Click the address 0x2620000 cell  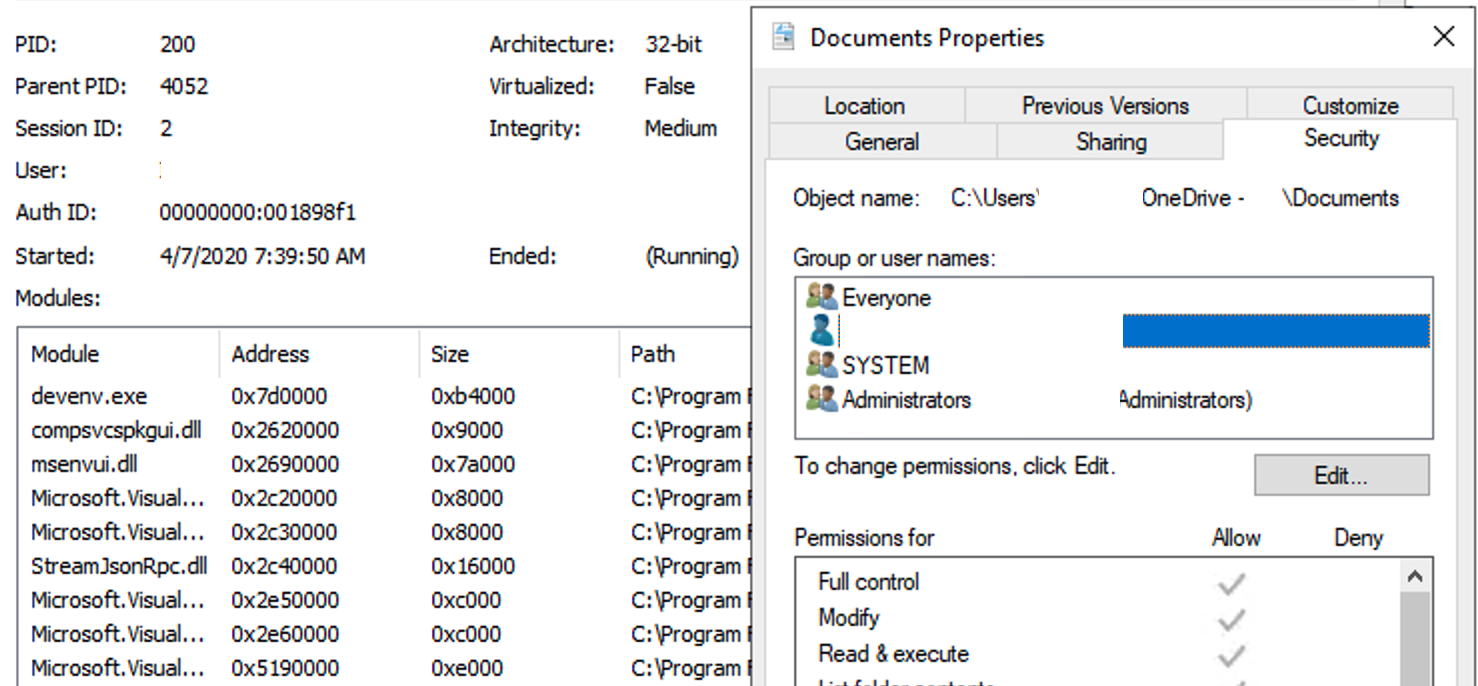pos(285,430)
